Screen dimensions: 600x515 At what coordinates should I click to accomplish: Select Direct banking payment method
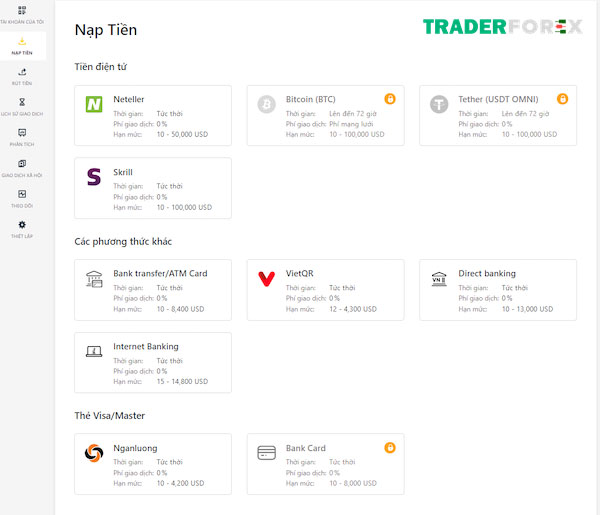498,290
